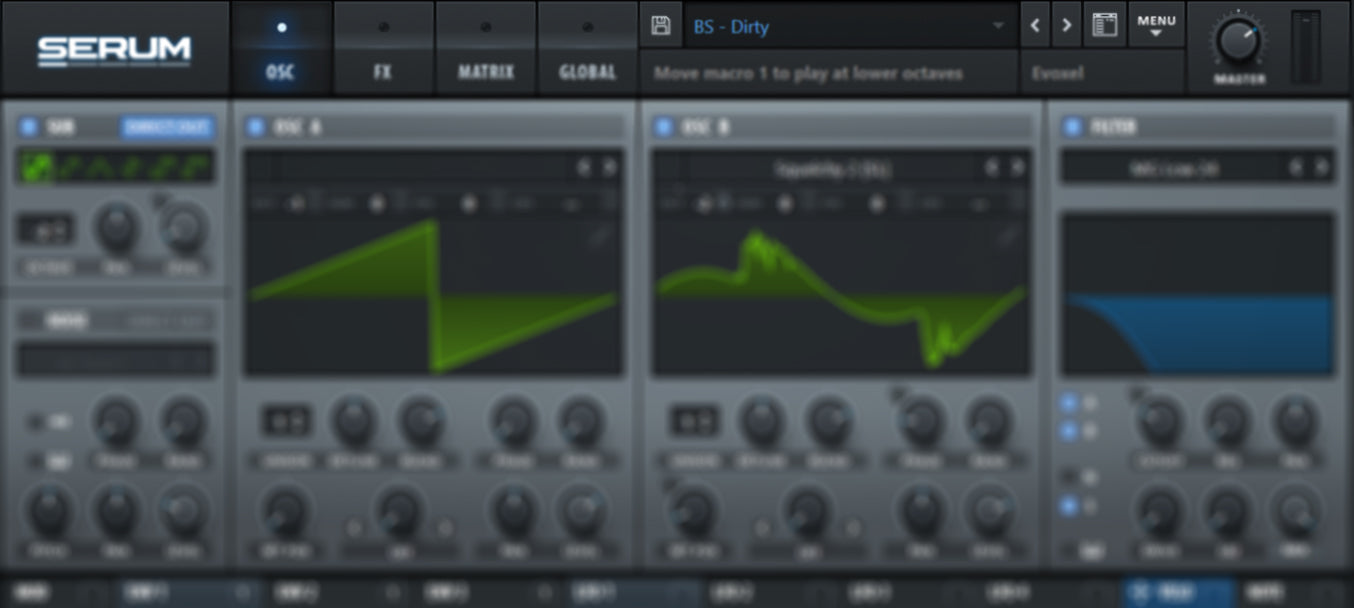Screen dimensions: 1354x608
Task: Save the preset with the floppy disk icon
Action: 660,26
